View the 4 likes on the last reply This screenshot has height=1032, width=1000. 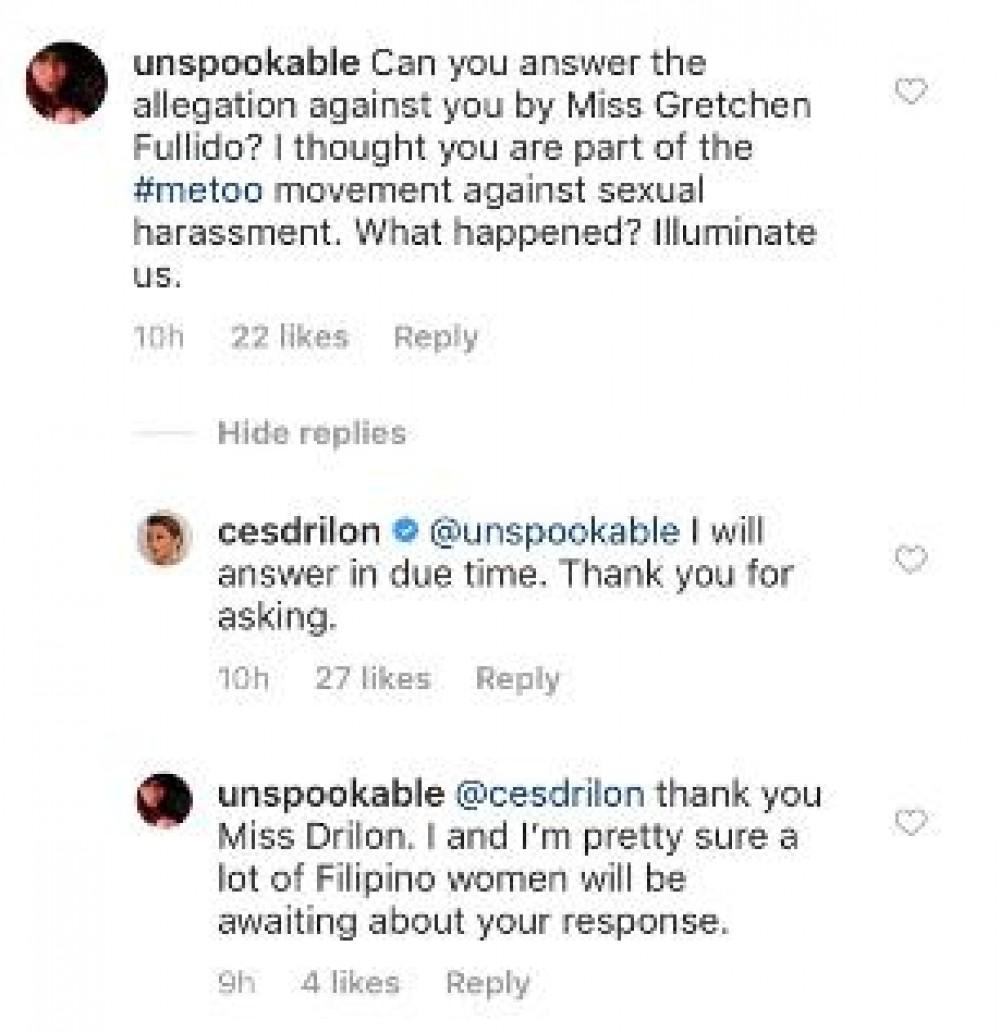(350, 983)
